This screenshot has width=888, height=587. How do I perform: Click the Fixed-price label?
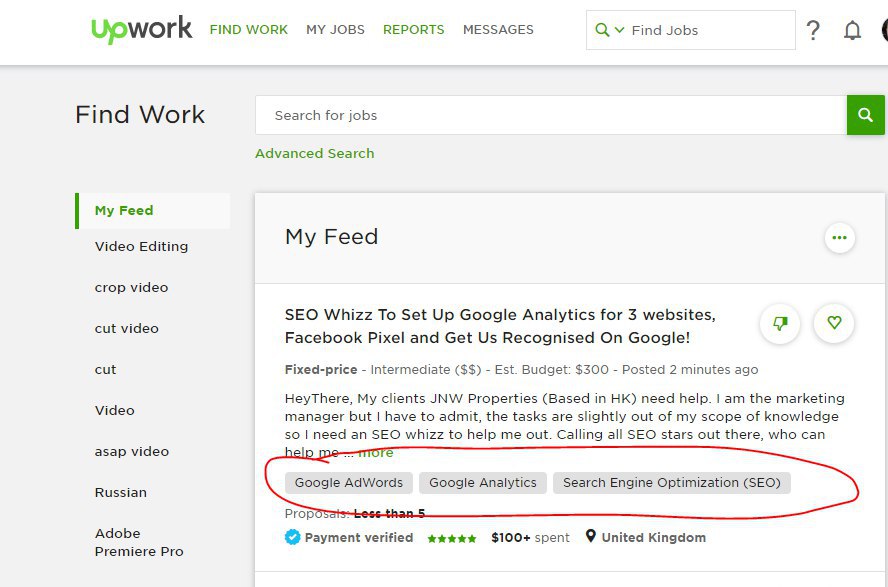(x=321, y=370)
